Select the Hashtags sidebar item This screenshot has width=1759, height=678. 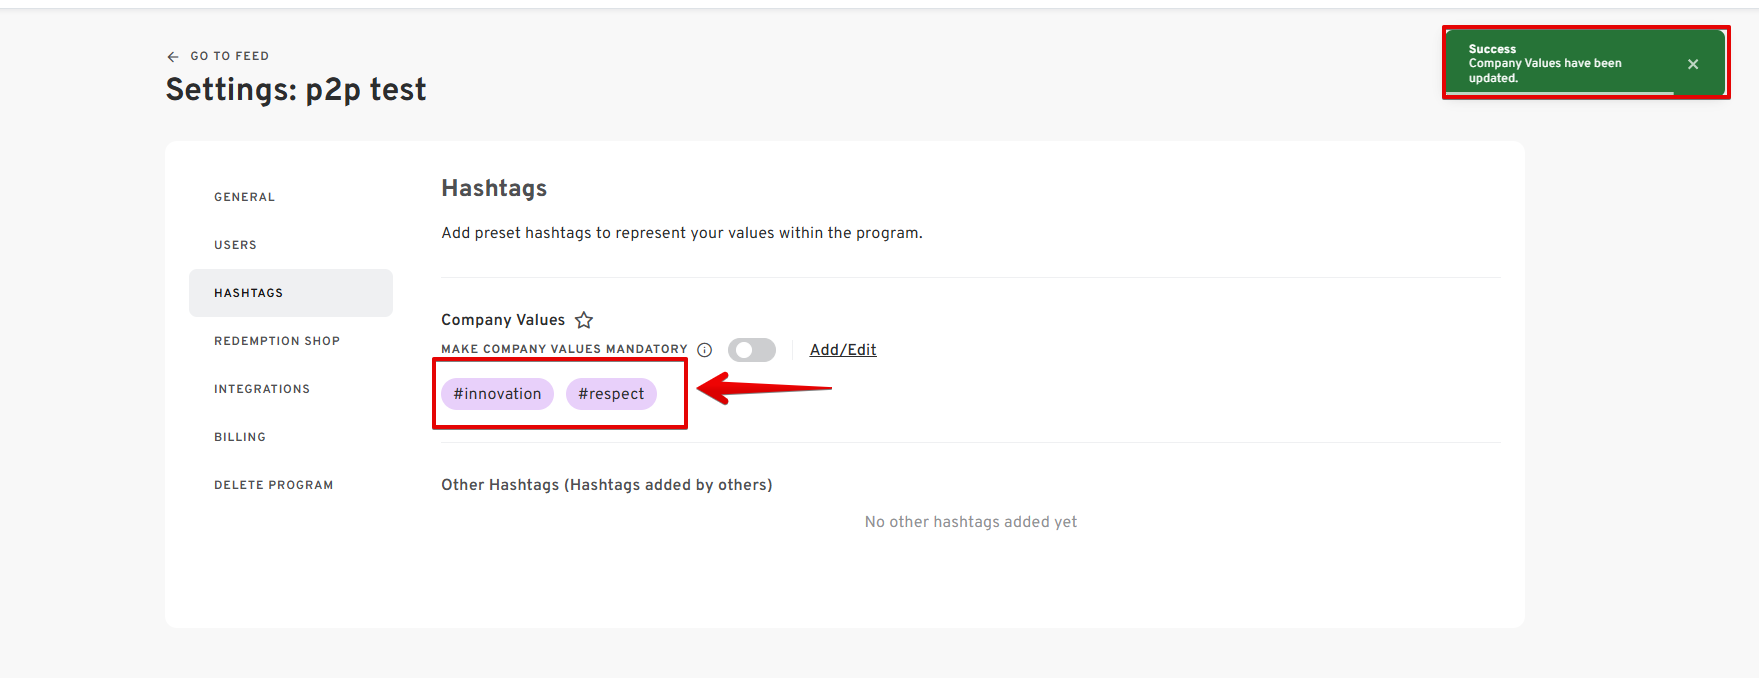[291, 293]
